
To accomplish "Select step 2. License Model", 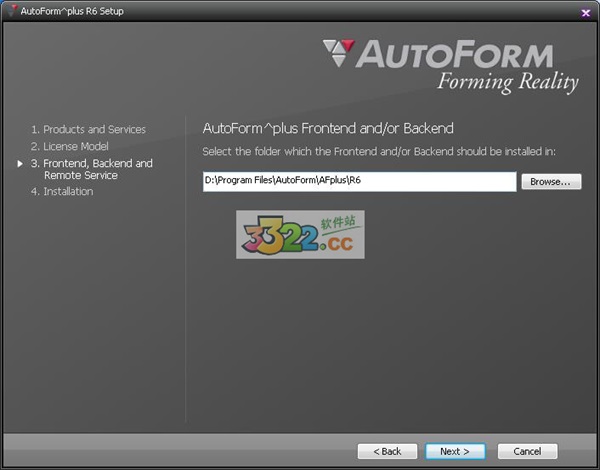I will (70, 146).
